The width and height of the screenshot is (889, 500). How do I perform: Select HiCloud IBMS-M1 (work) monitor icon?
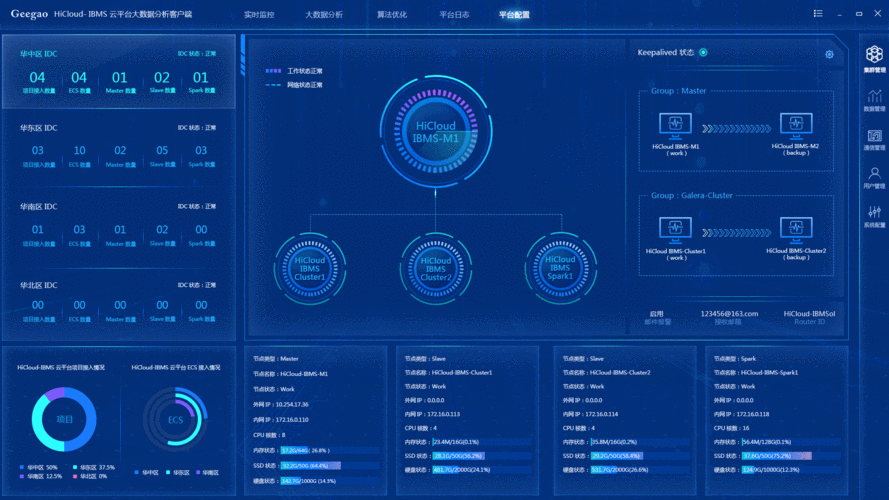point(675,126)
